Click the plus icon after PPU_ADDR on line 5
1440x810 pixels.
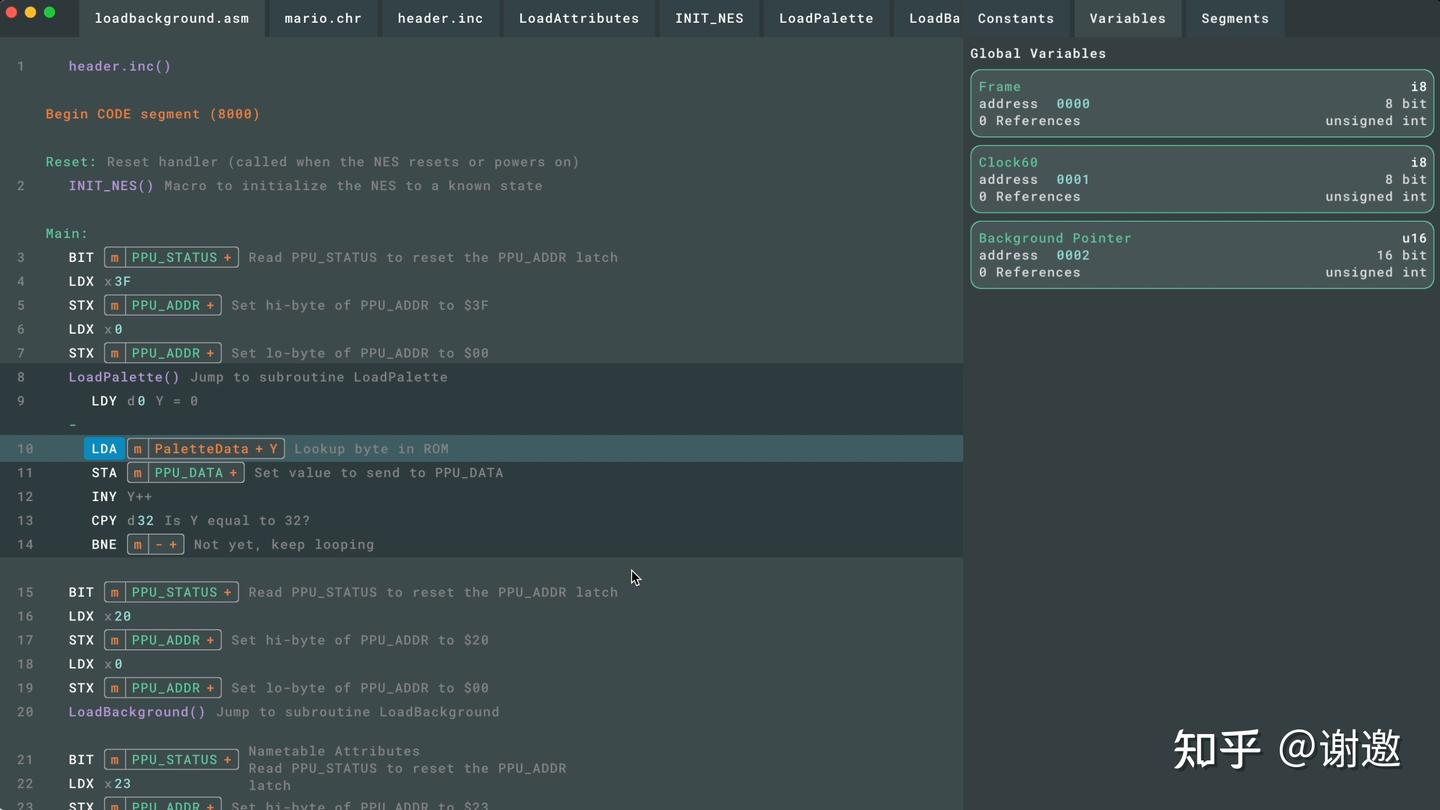pyautogui.click(x=210, y=305)
